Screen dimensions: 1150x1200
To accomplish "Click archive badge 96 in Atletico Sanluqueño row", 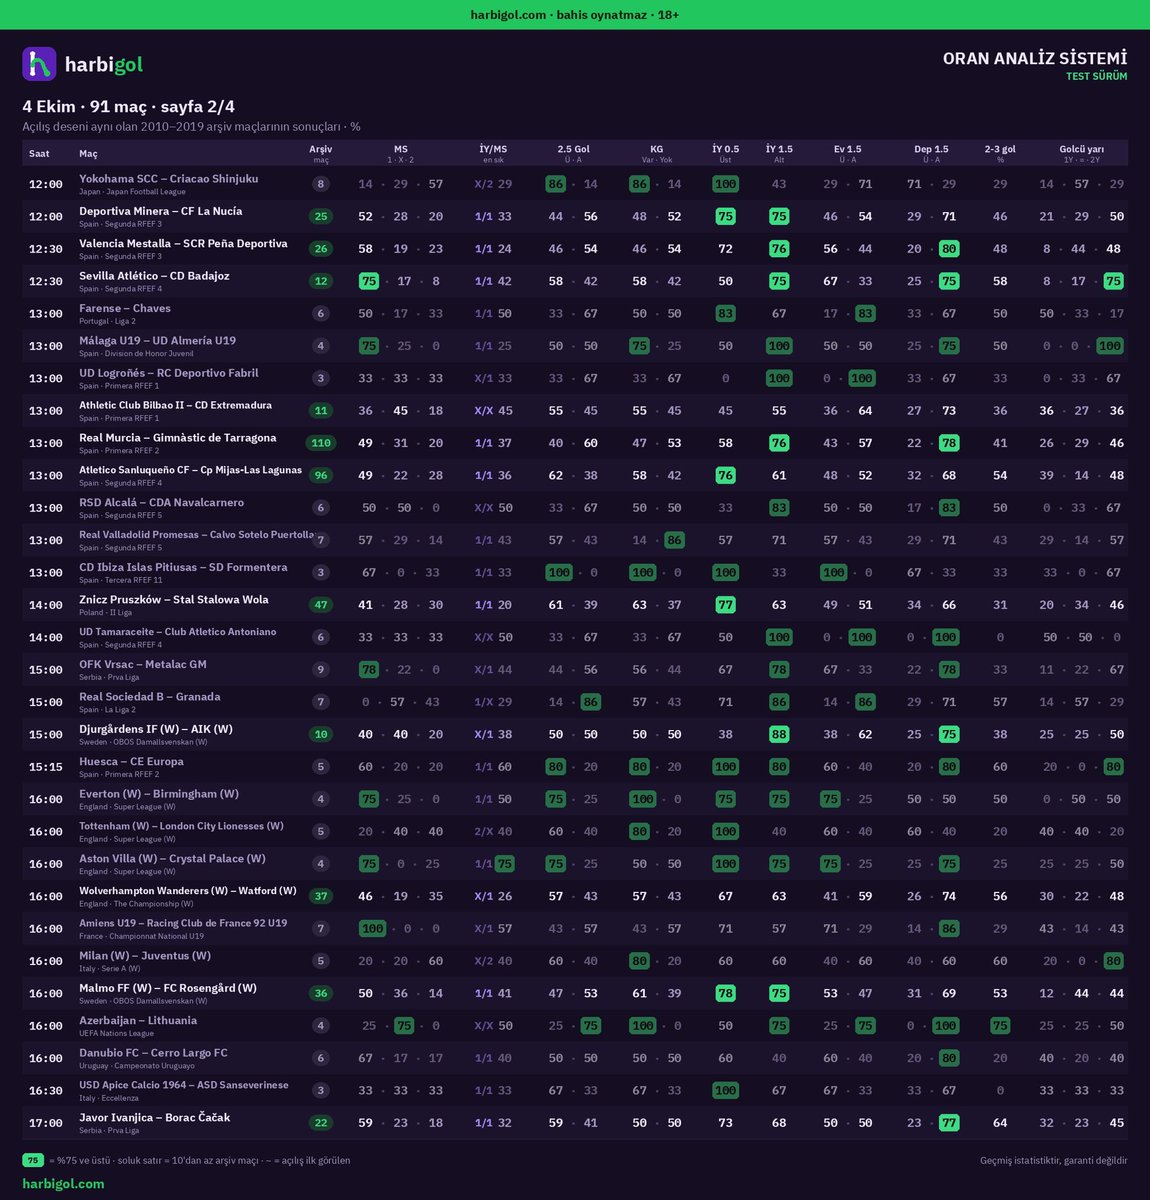I will pos(320,476).
